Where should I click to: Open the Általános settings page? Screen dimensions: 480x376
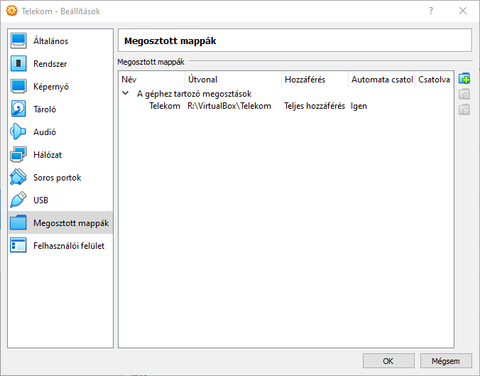(60, 41)
